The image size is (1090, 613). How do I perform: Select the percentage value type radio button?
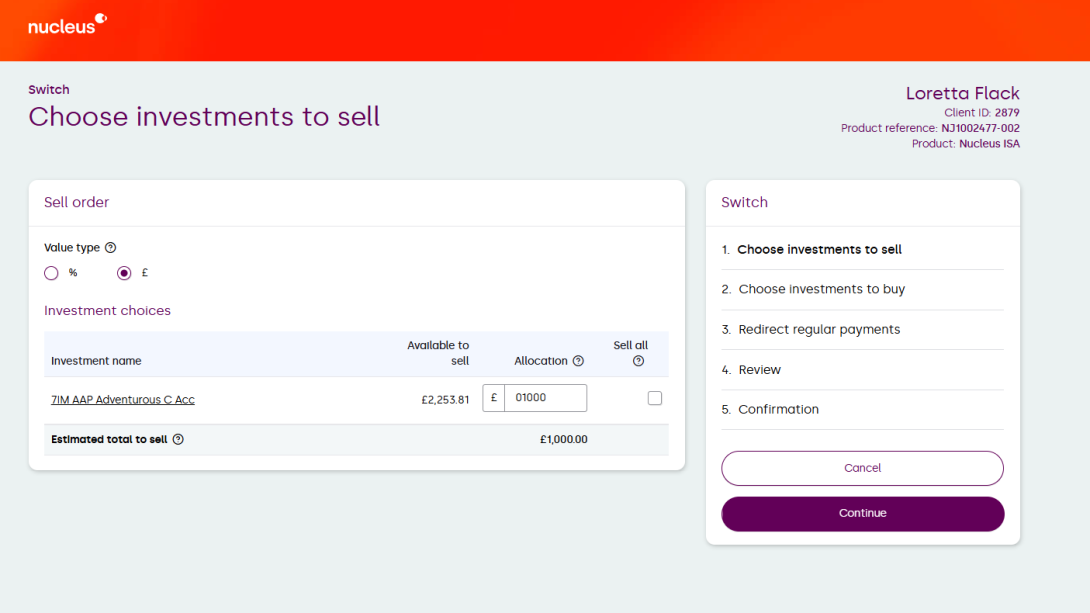[52, 273]
